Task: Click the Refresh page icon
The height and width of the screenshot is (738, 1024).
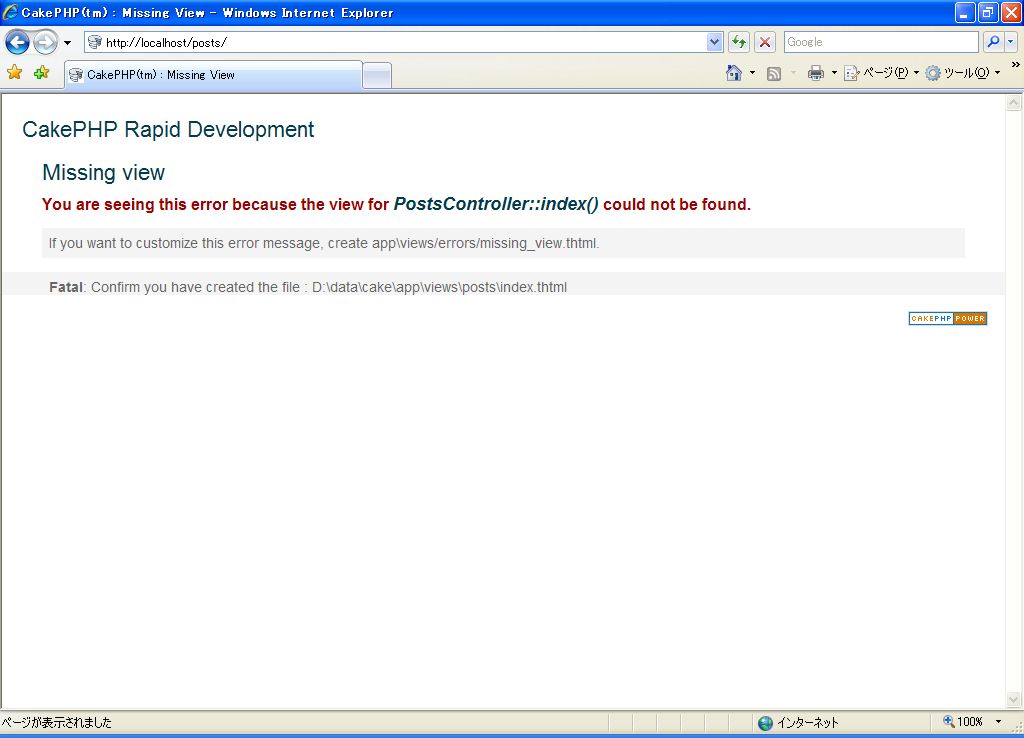Action: click(x=739, y=42)
